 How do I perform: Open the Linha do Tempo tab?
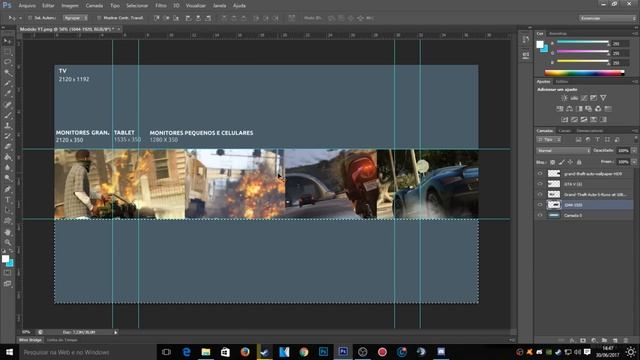(62, 340)
